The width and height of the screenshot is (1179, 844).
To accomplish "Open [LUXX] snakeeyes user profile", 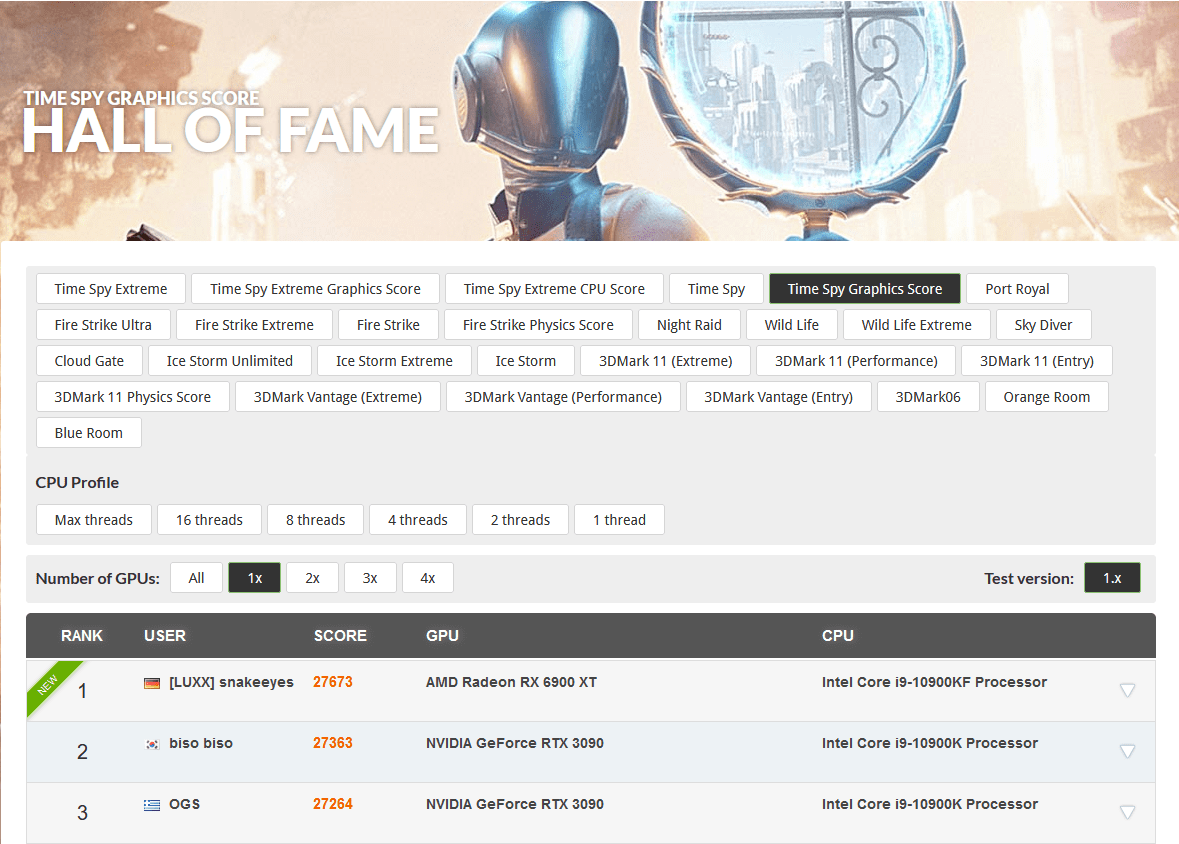I will coord(231,682).
